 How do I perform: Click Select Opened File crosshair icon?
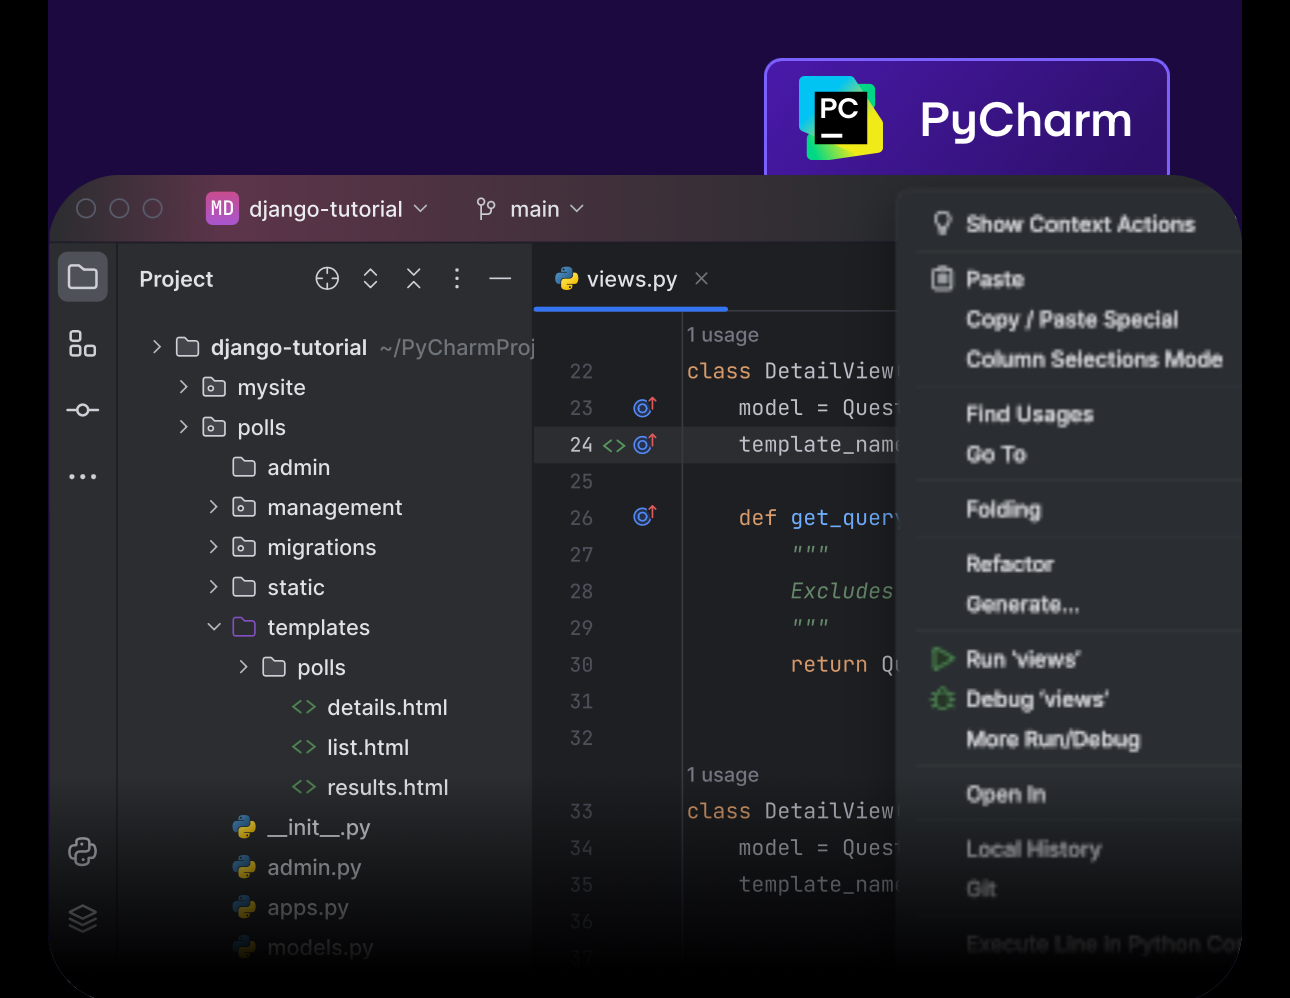click(327, 278)
